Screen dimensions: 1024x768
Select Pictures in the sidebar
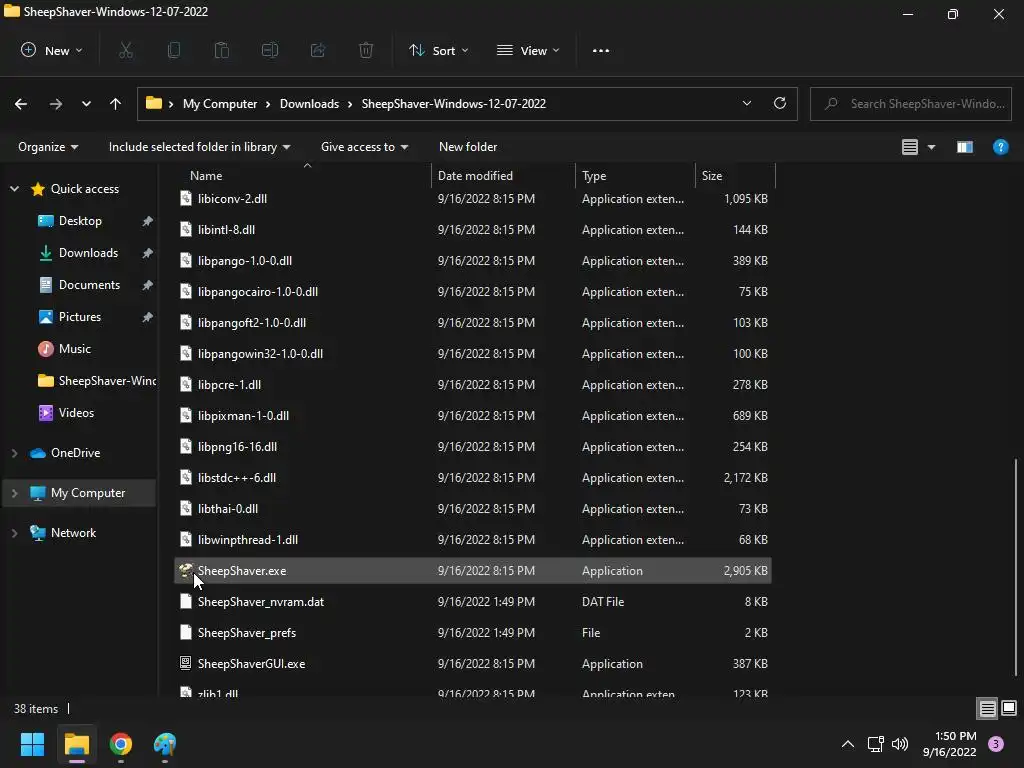80,317
